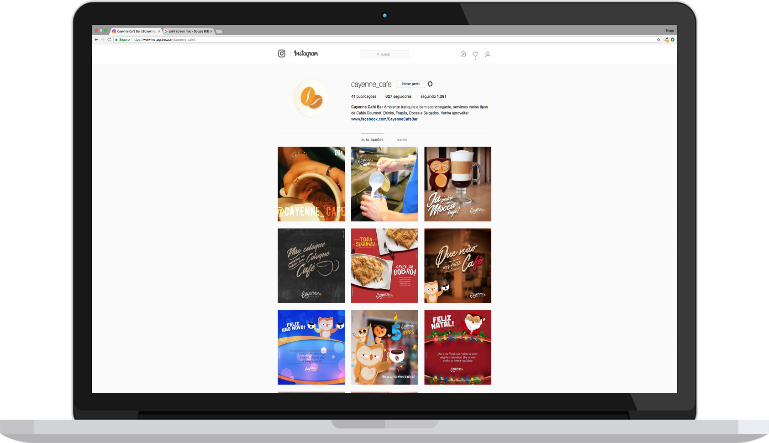Open a new browser tab button
The image size is (769, 443).
[219, 31]
